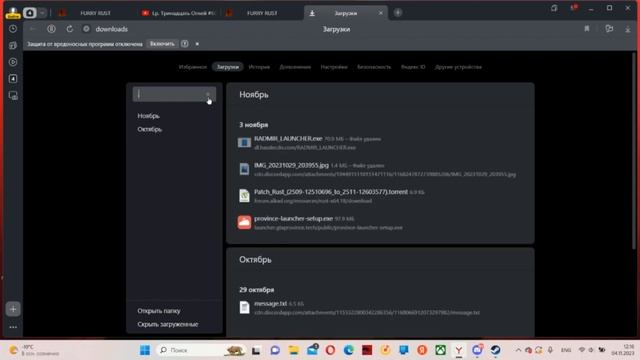
Task: Click the Включить protection button
Action: click(x=162, y=44)
